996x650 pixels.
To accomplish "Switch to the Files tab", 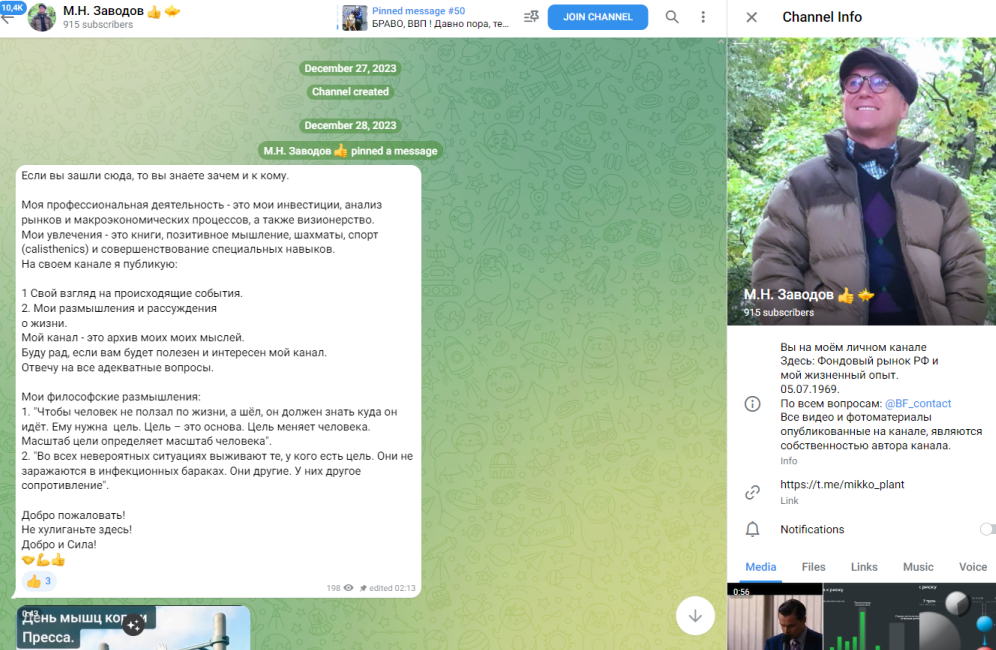I will pyautogui.click(x=813, y=567).
